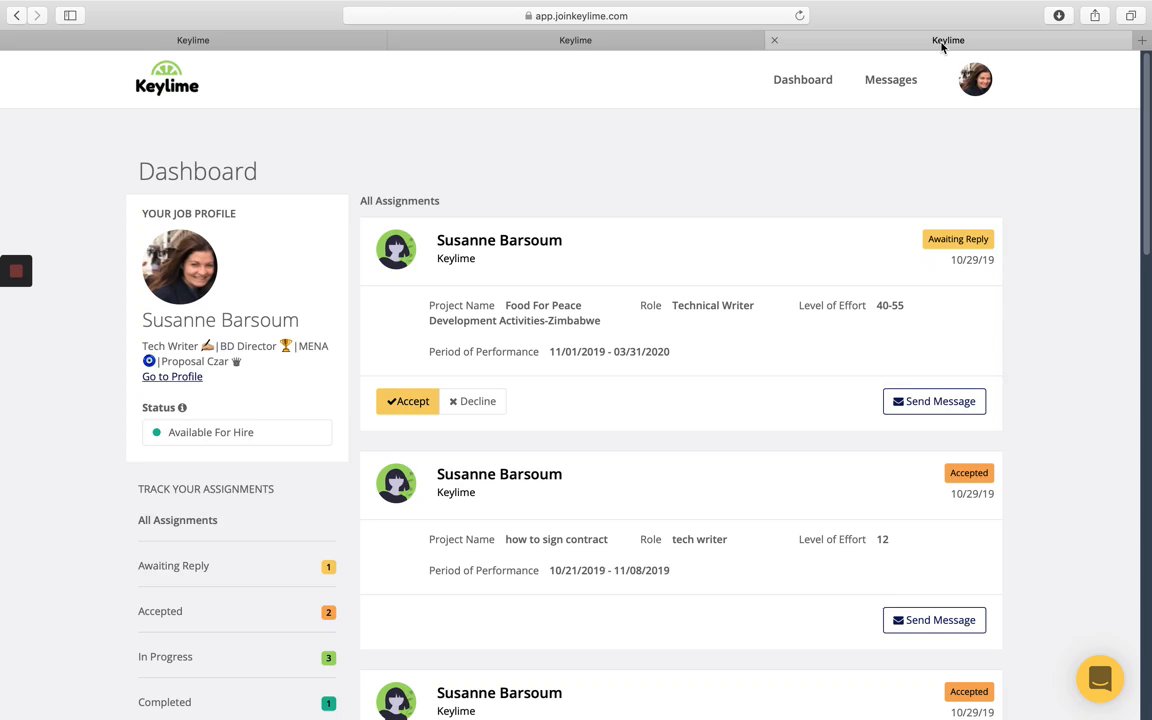Open the Safari downloads icon
The height and width of the screenshot is (720, 1152).
[x=1059, y=15]
